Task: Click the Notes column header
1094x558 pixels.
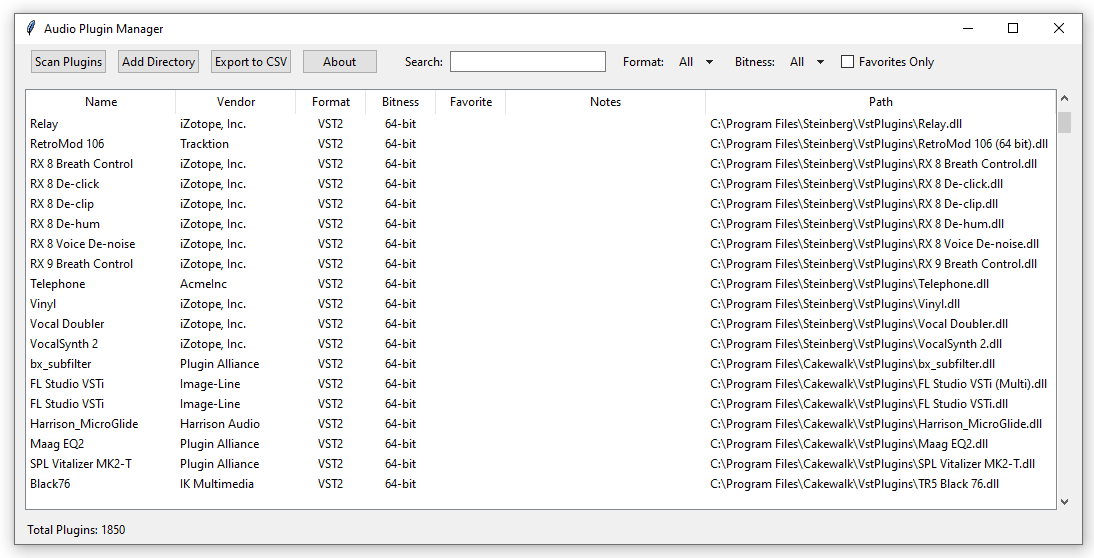Action: pos(606,102)
